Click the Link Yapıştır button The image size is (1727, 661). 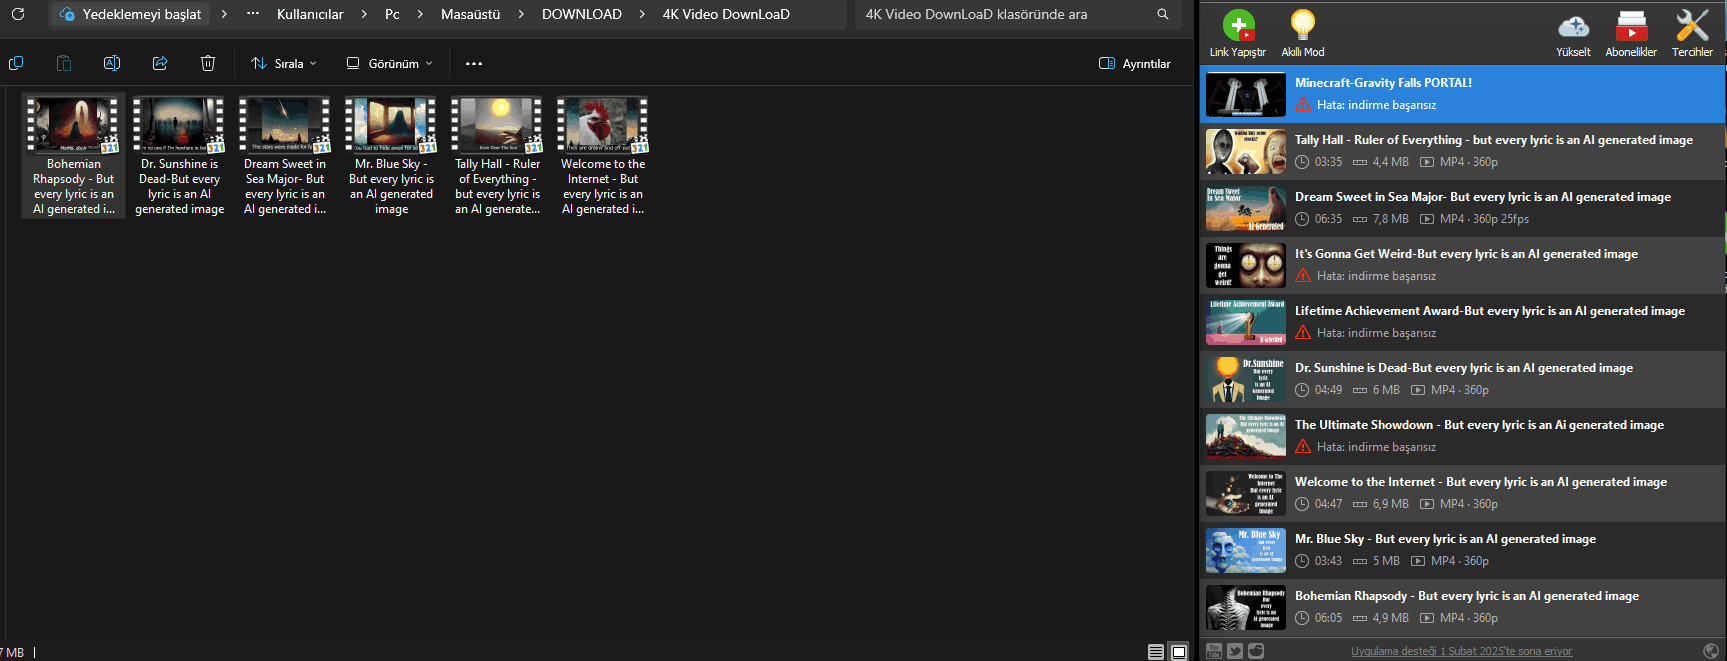1237,33
